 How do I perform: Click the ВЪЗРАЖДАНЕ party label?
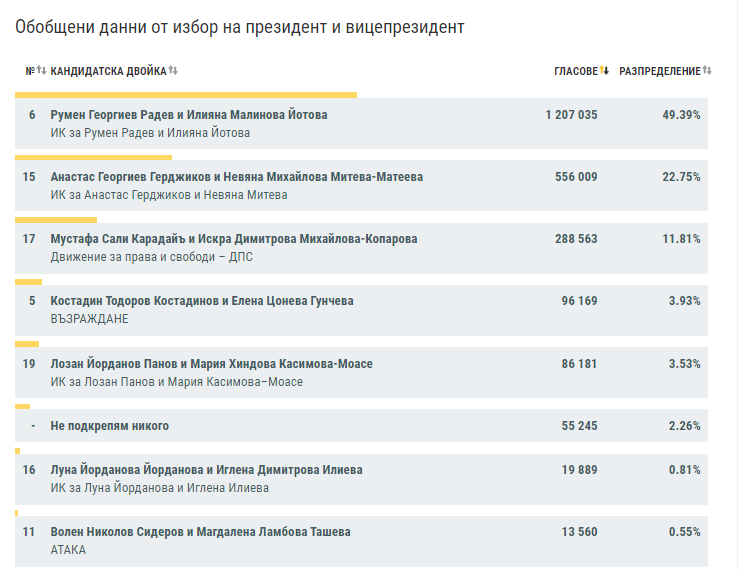(89, 319)
